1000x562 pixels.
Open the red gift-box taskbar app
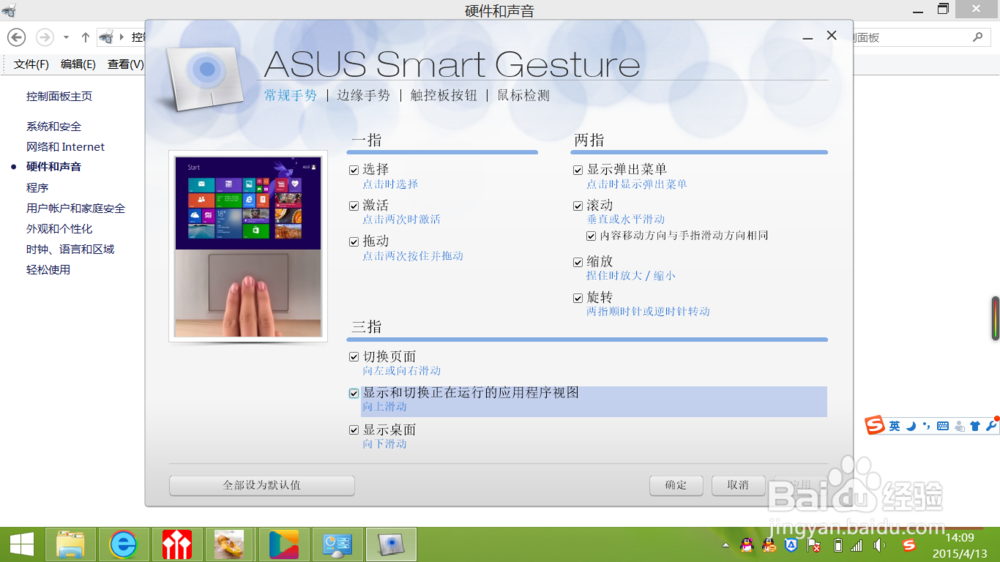[x=177, y=544]
